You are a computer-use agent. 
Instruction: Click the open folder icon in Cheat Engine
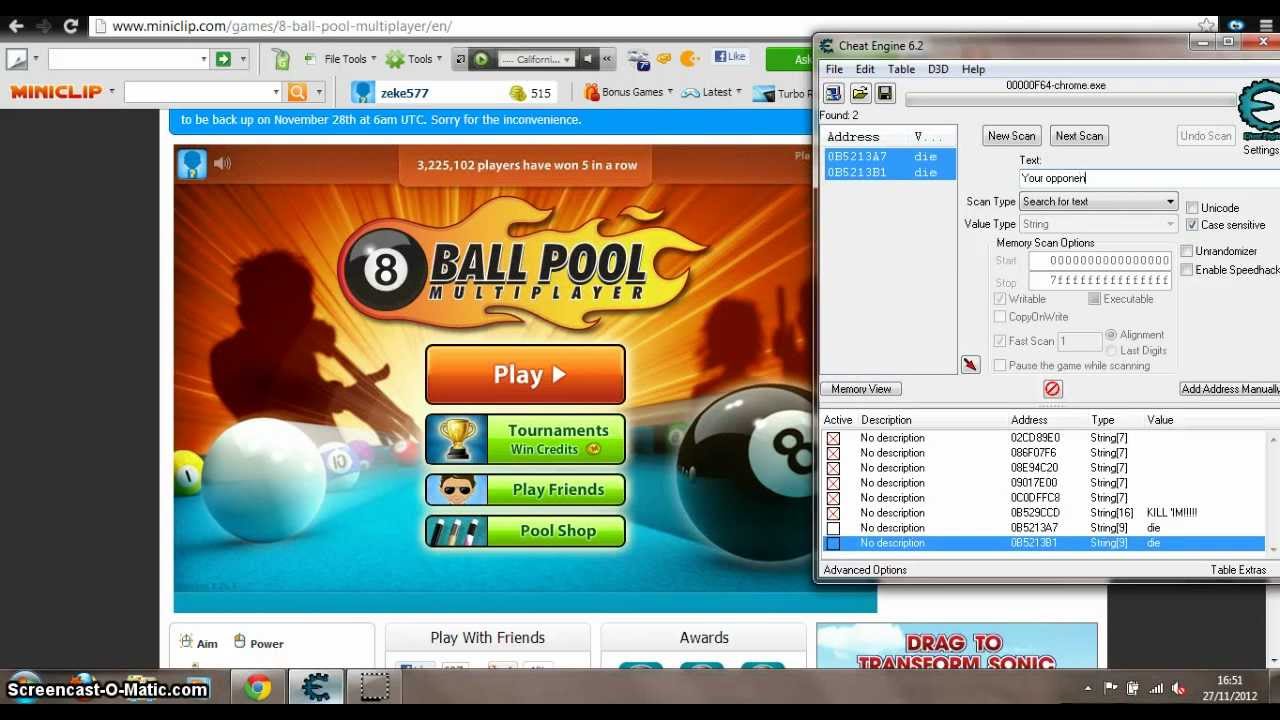point(860,93)
